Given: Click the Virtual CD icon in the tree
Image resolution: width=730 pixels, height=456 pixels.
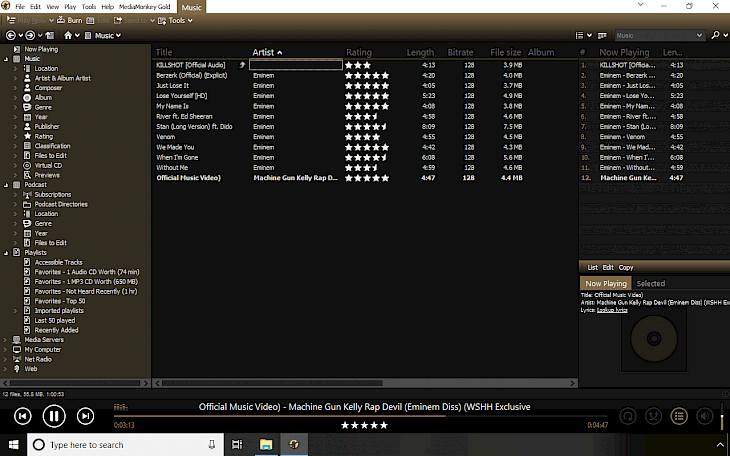Looking at the screenshot, I should (x=27, y=165).
